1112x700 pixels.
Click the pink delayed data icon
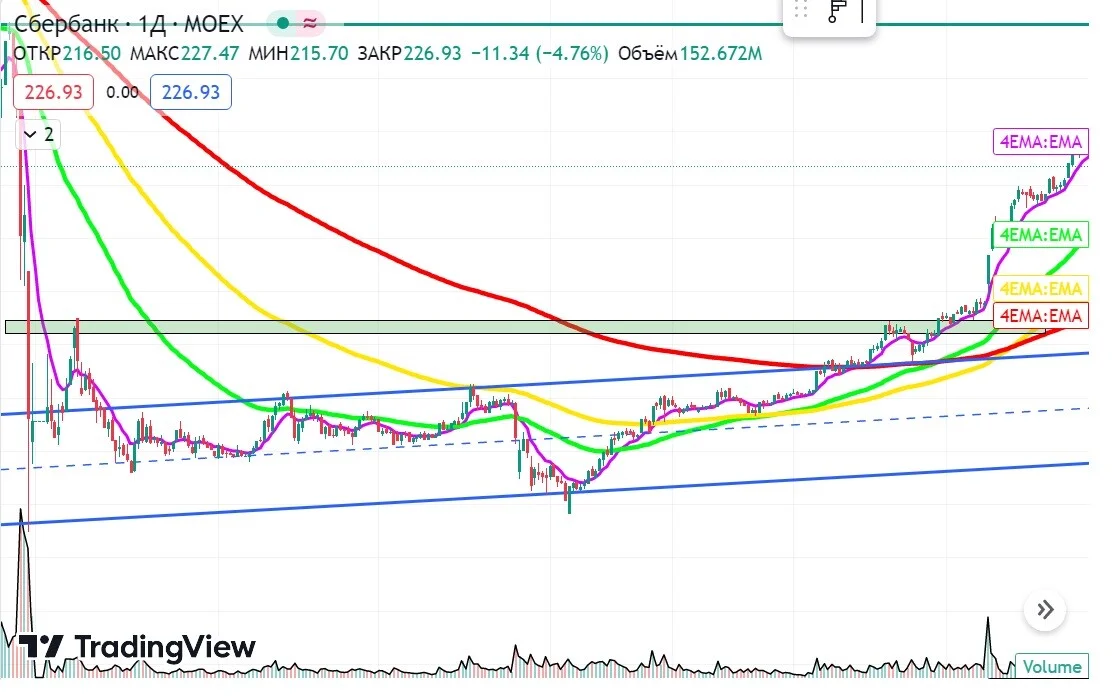click(310, 23)
